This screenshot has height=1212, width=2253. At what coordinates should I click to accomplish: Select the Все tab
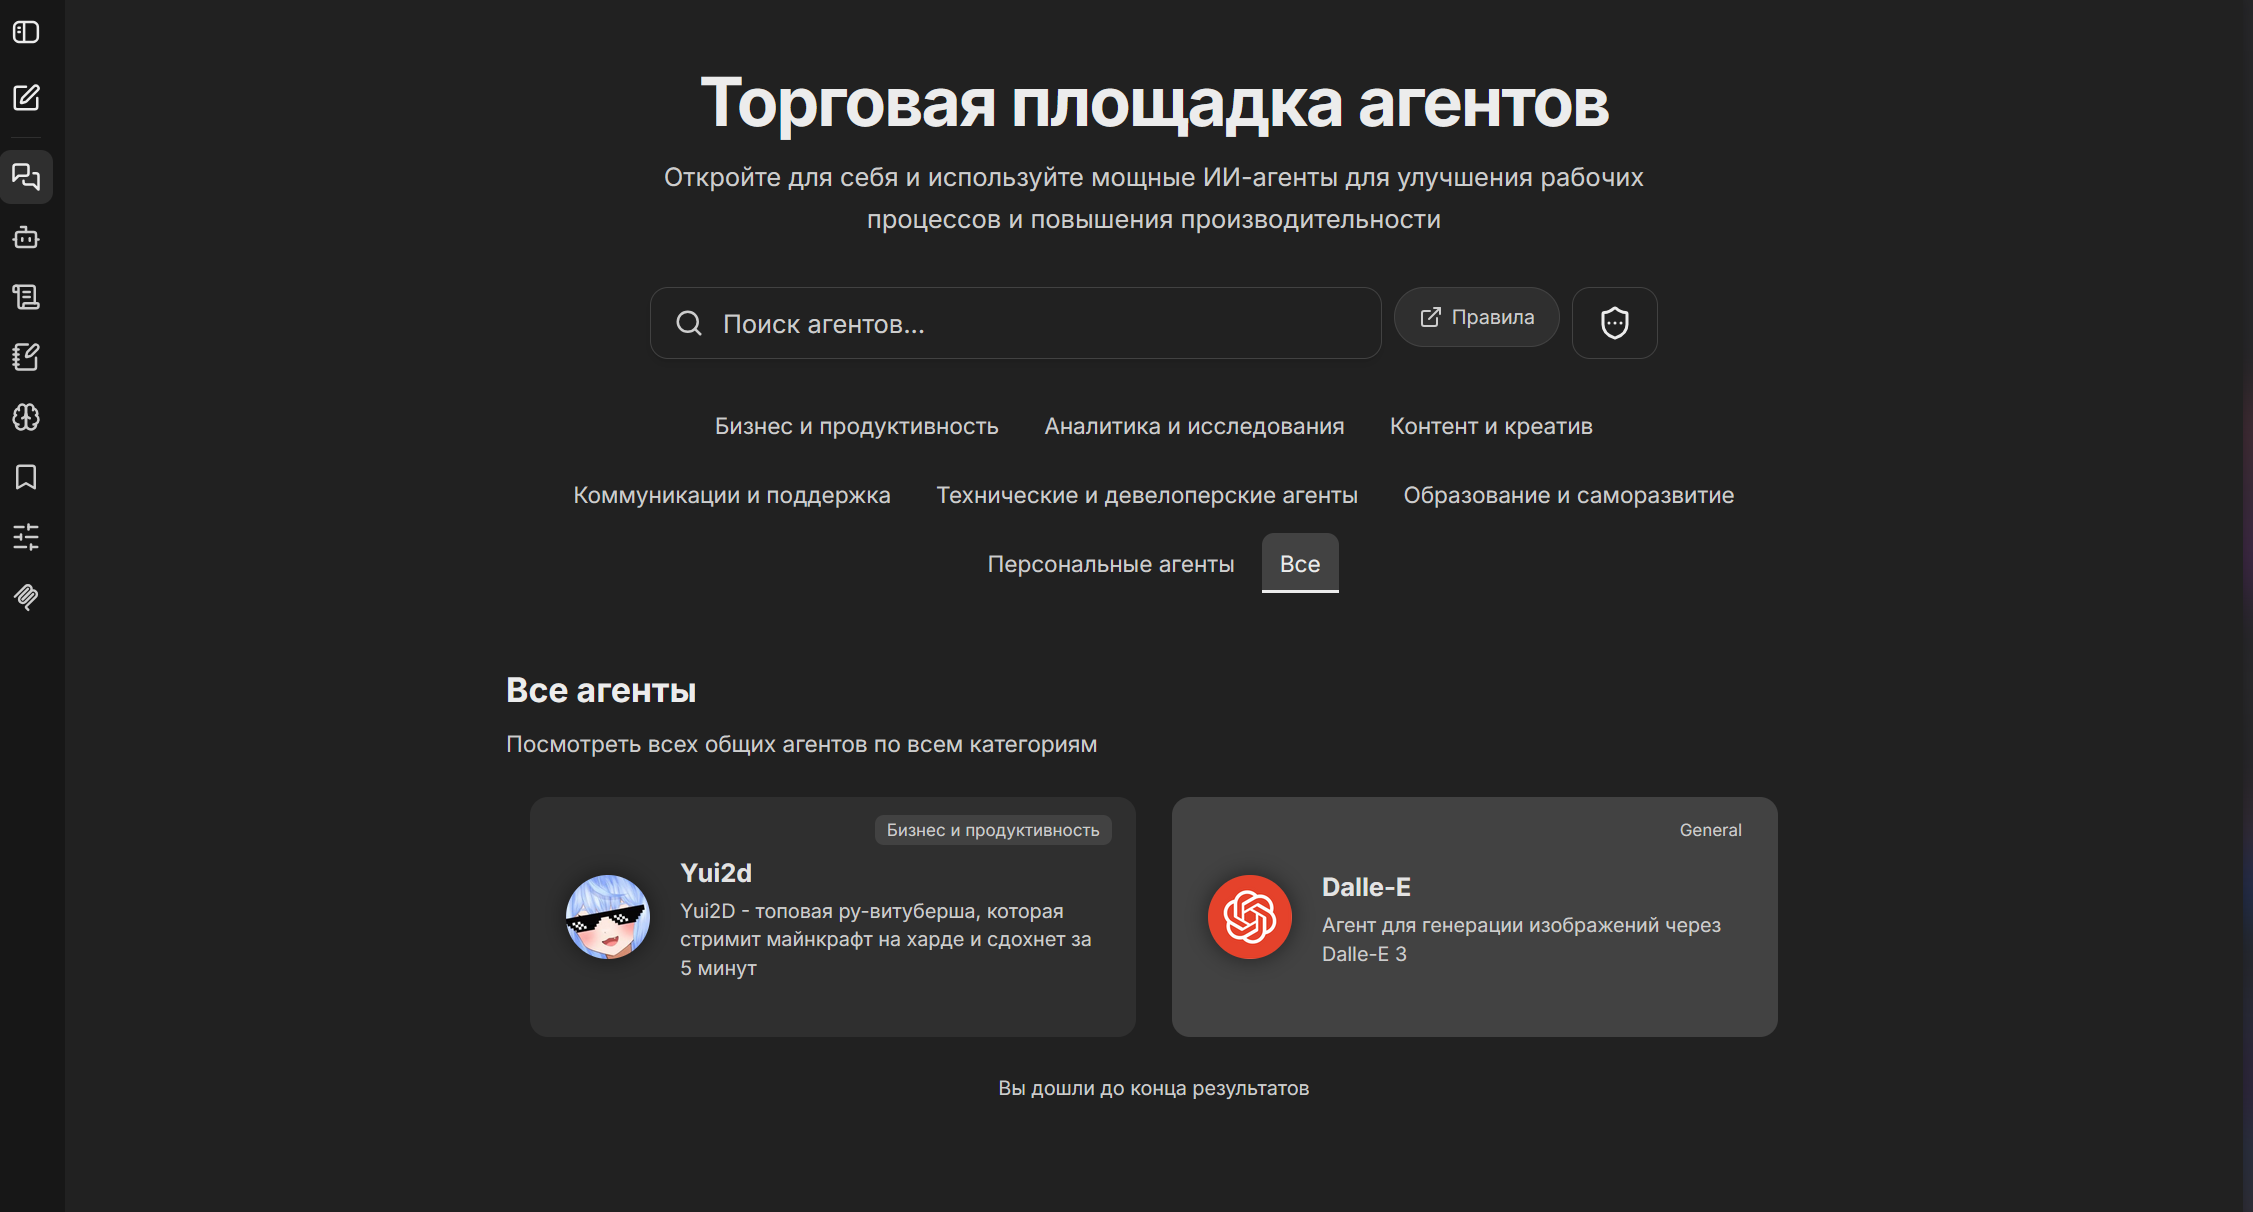1300,564
